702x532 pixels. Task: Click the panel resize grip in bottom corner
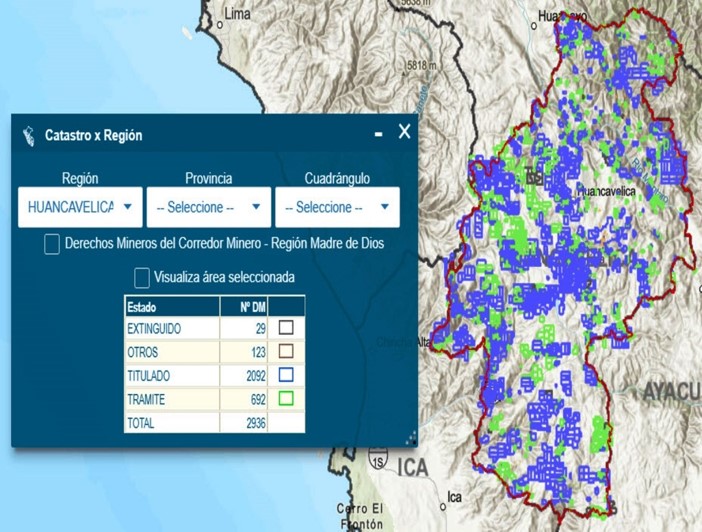pos(411,439)
